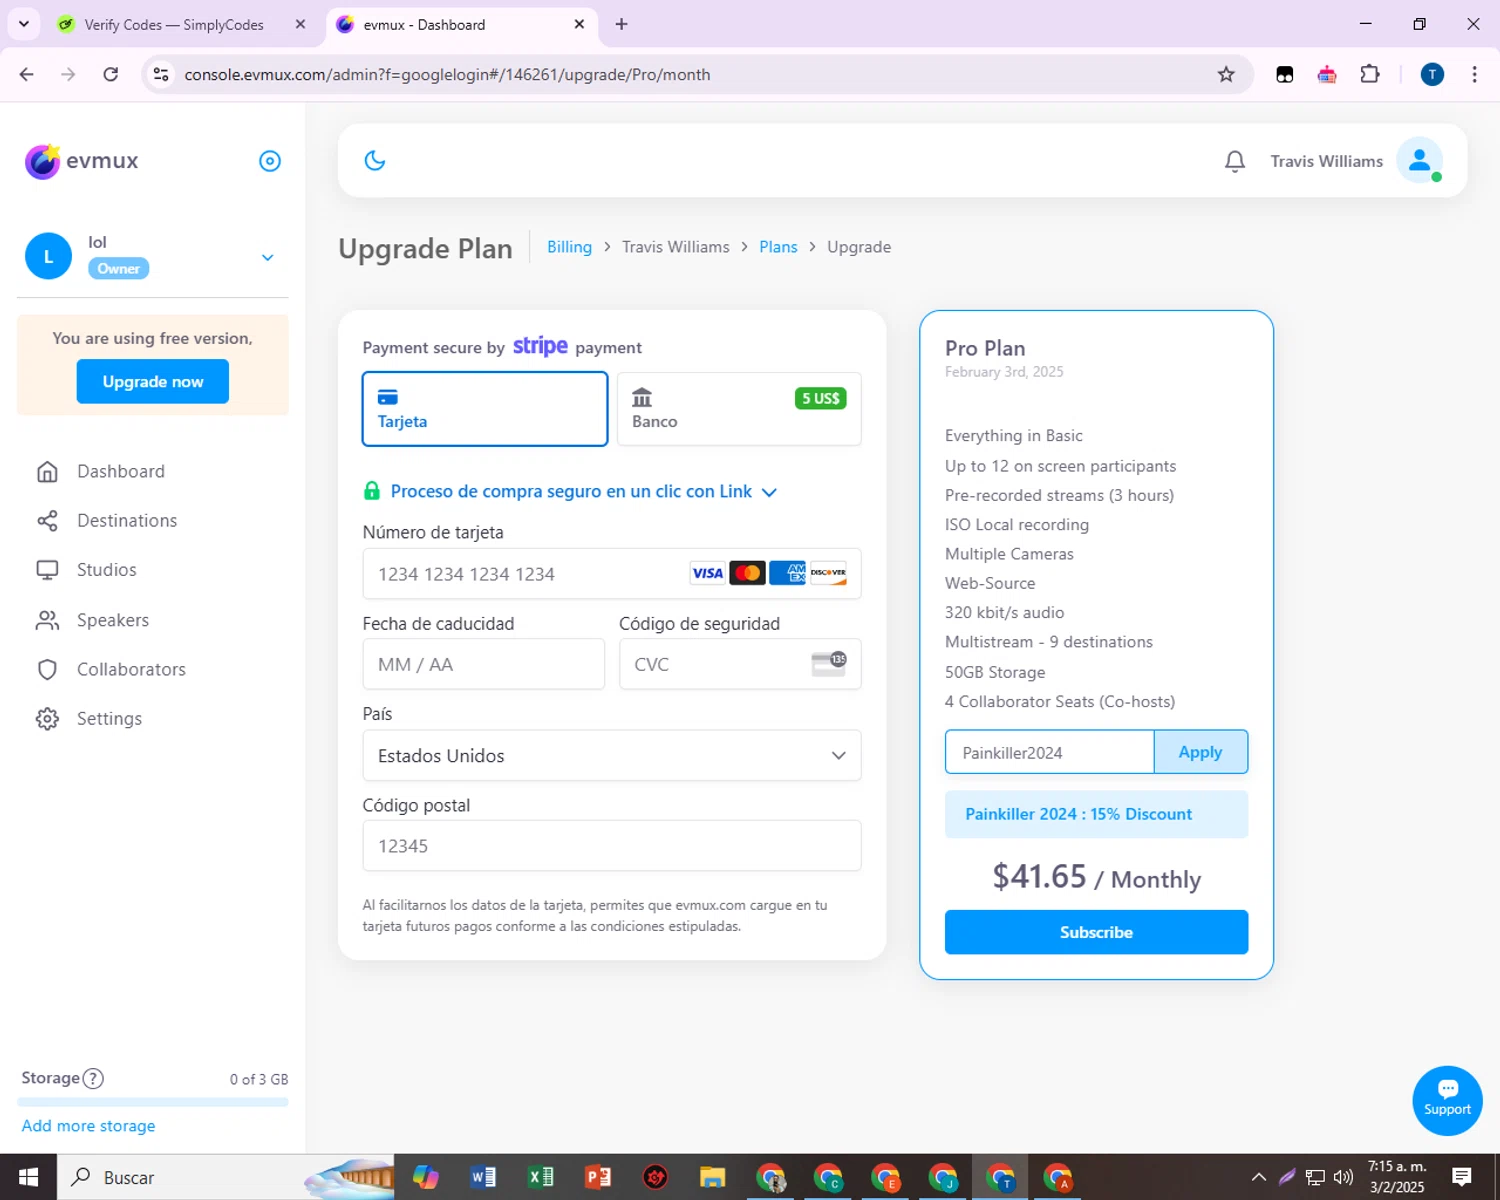Click the evmux logo
1500x1200 pixels.
click(x=82, y=161)
